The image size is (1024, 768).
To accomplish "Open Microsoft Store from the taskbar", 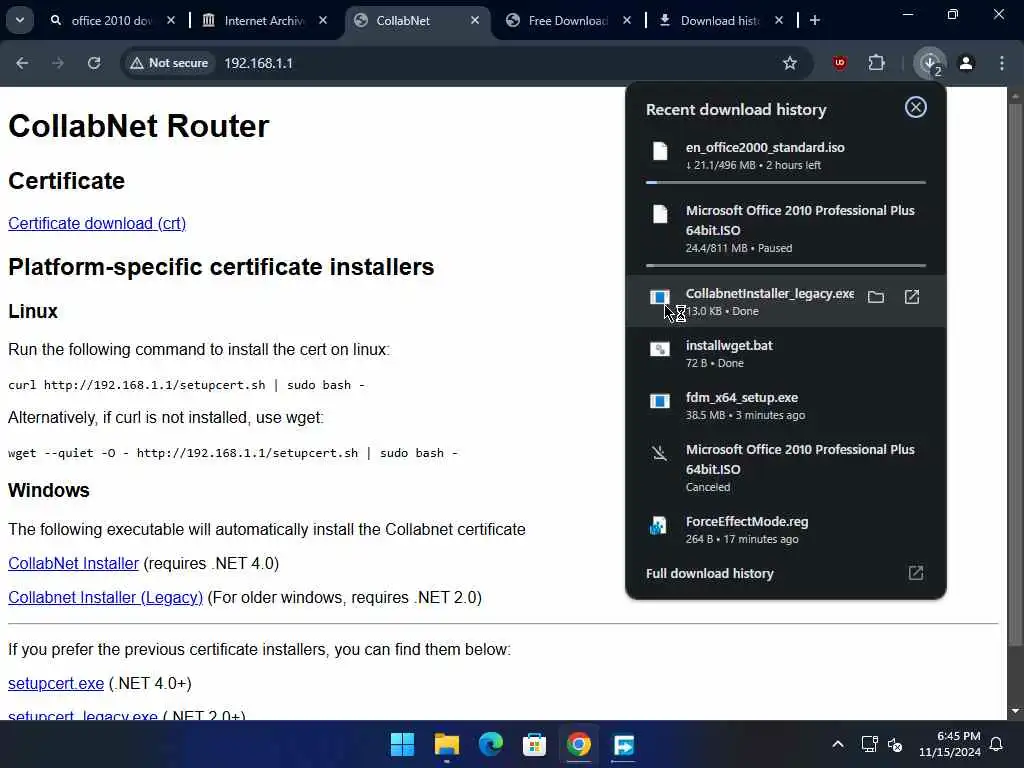I will pos(534,744).
